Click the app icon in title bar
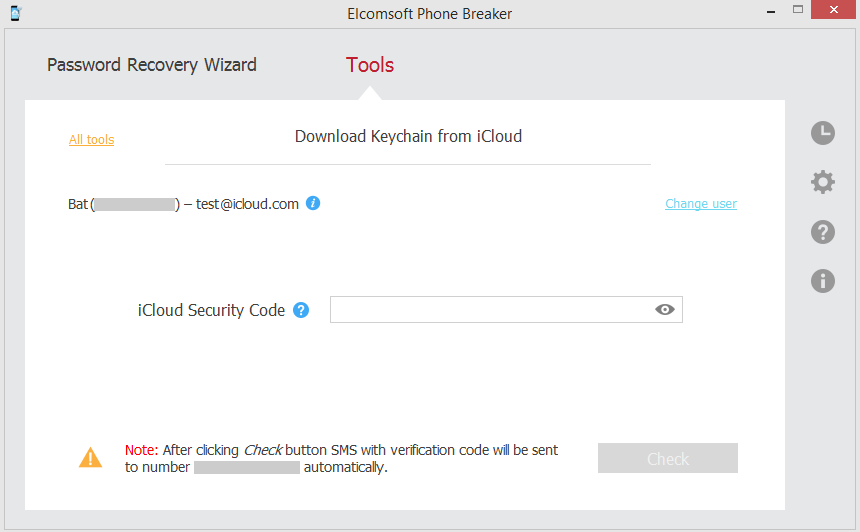 pyautogui.click(x=15, y=13)
